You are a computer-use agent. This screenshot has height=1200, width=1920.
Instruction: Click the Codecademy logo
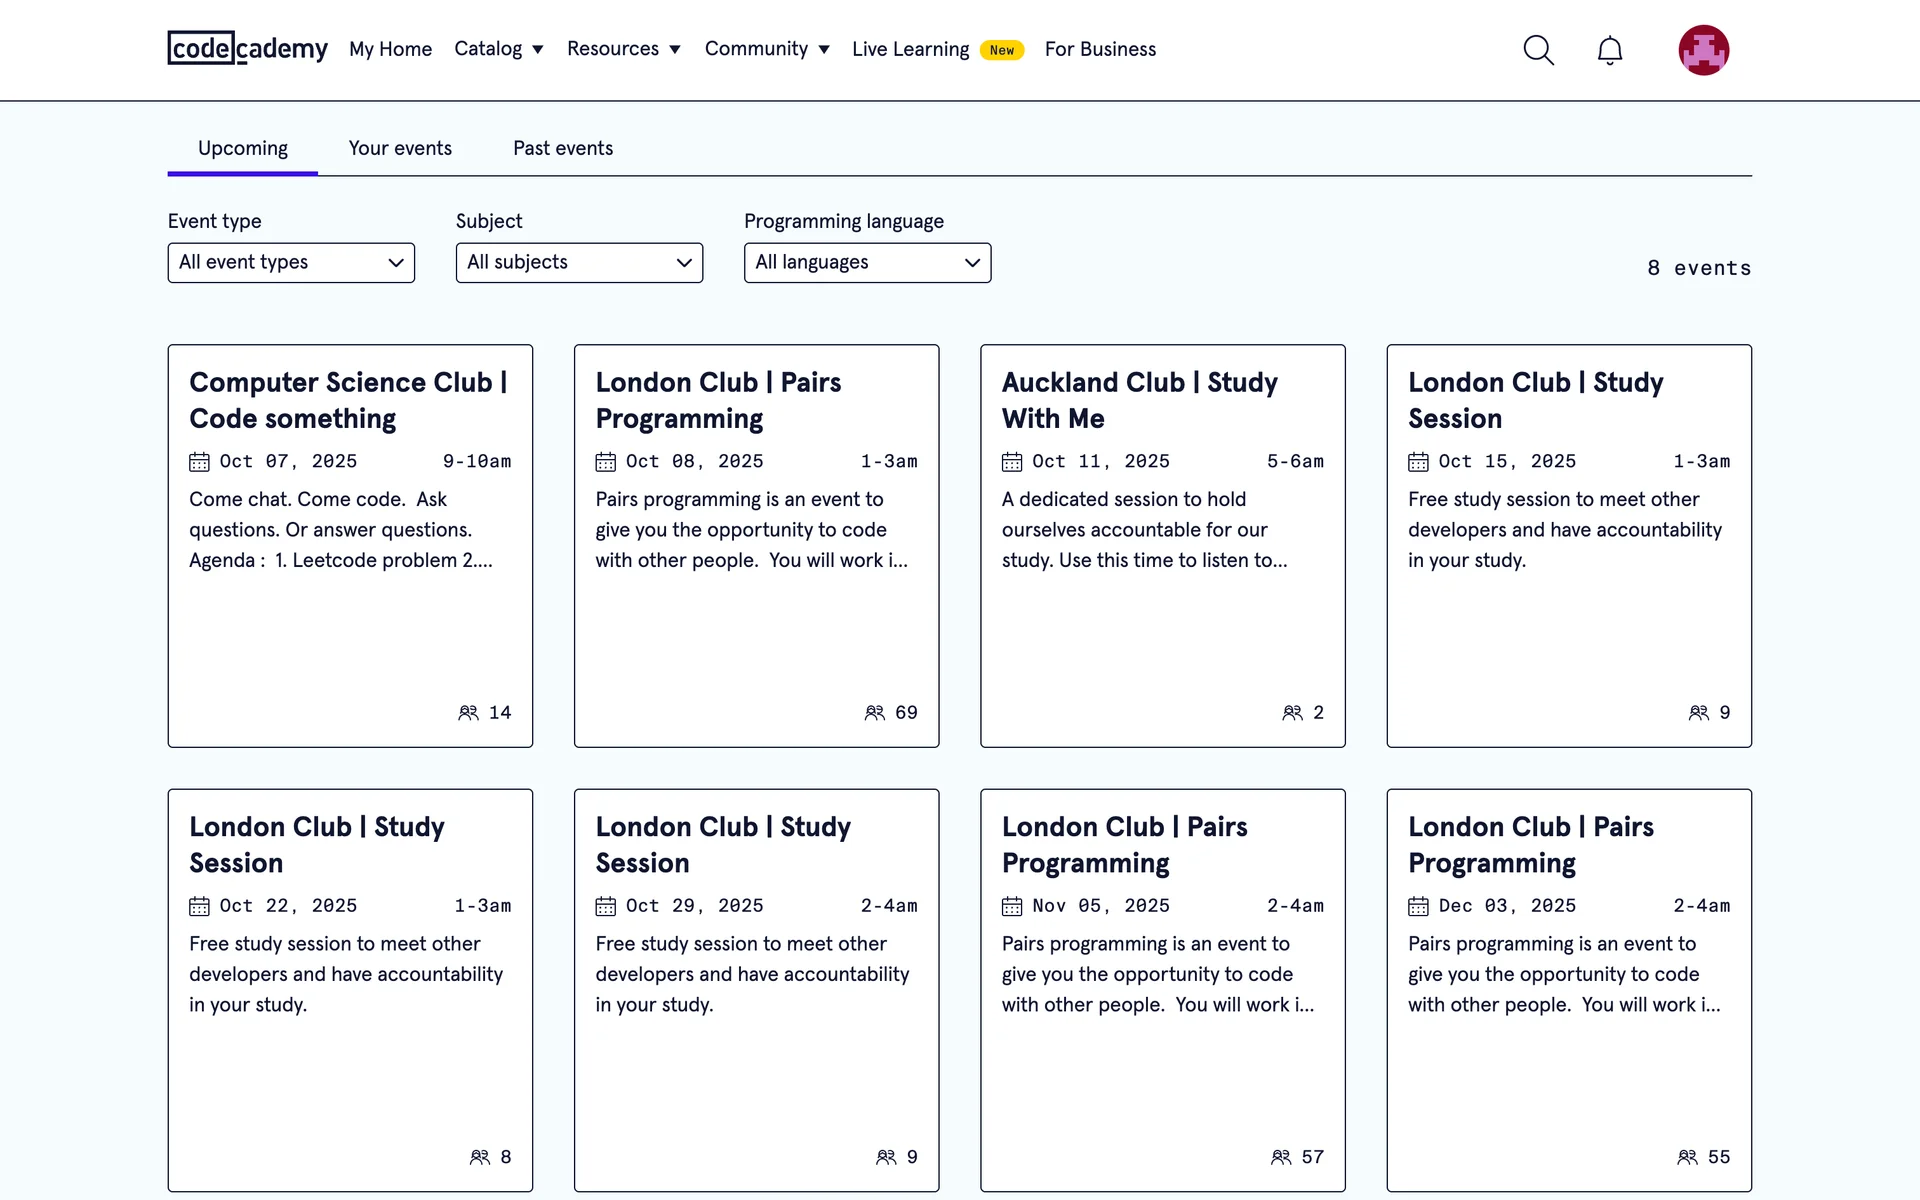(247, 48)
